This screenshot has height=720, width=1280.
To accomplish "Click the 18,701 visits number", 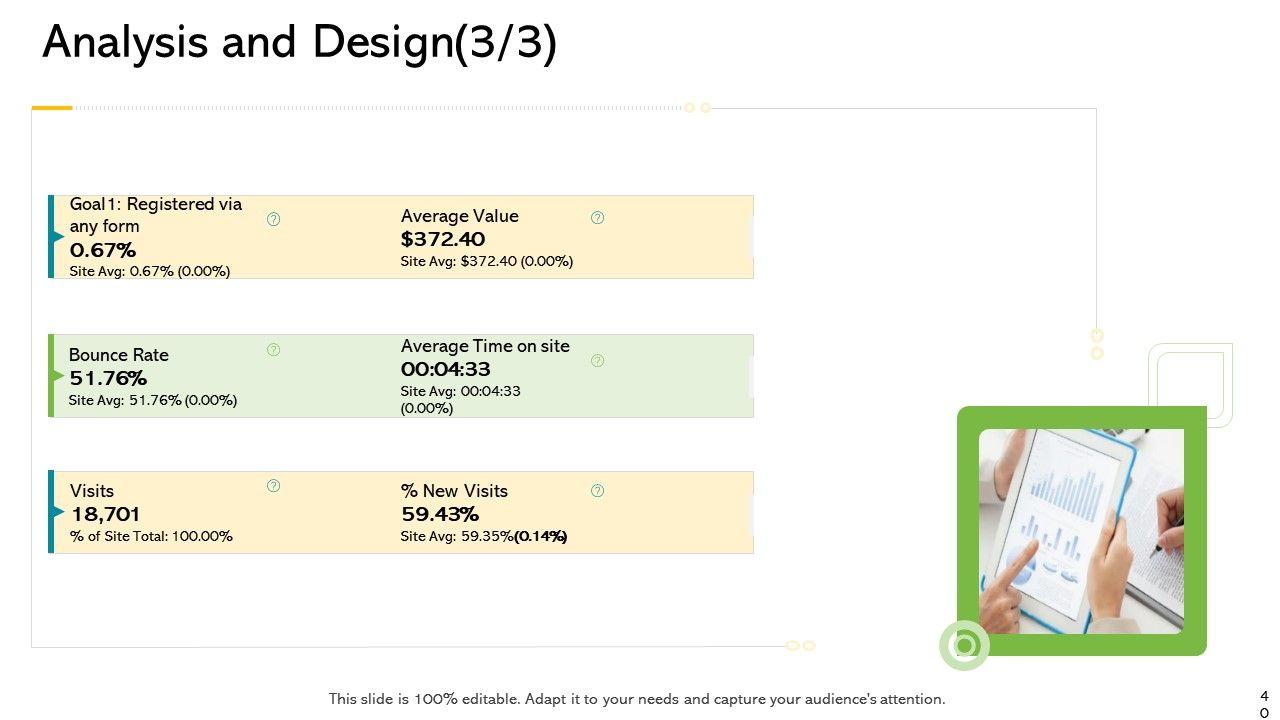I will tap(105, 514).
